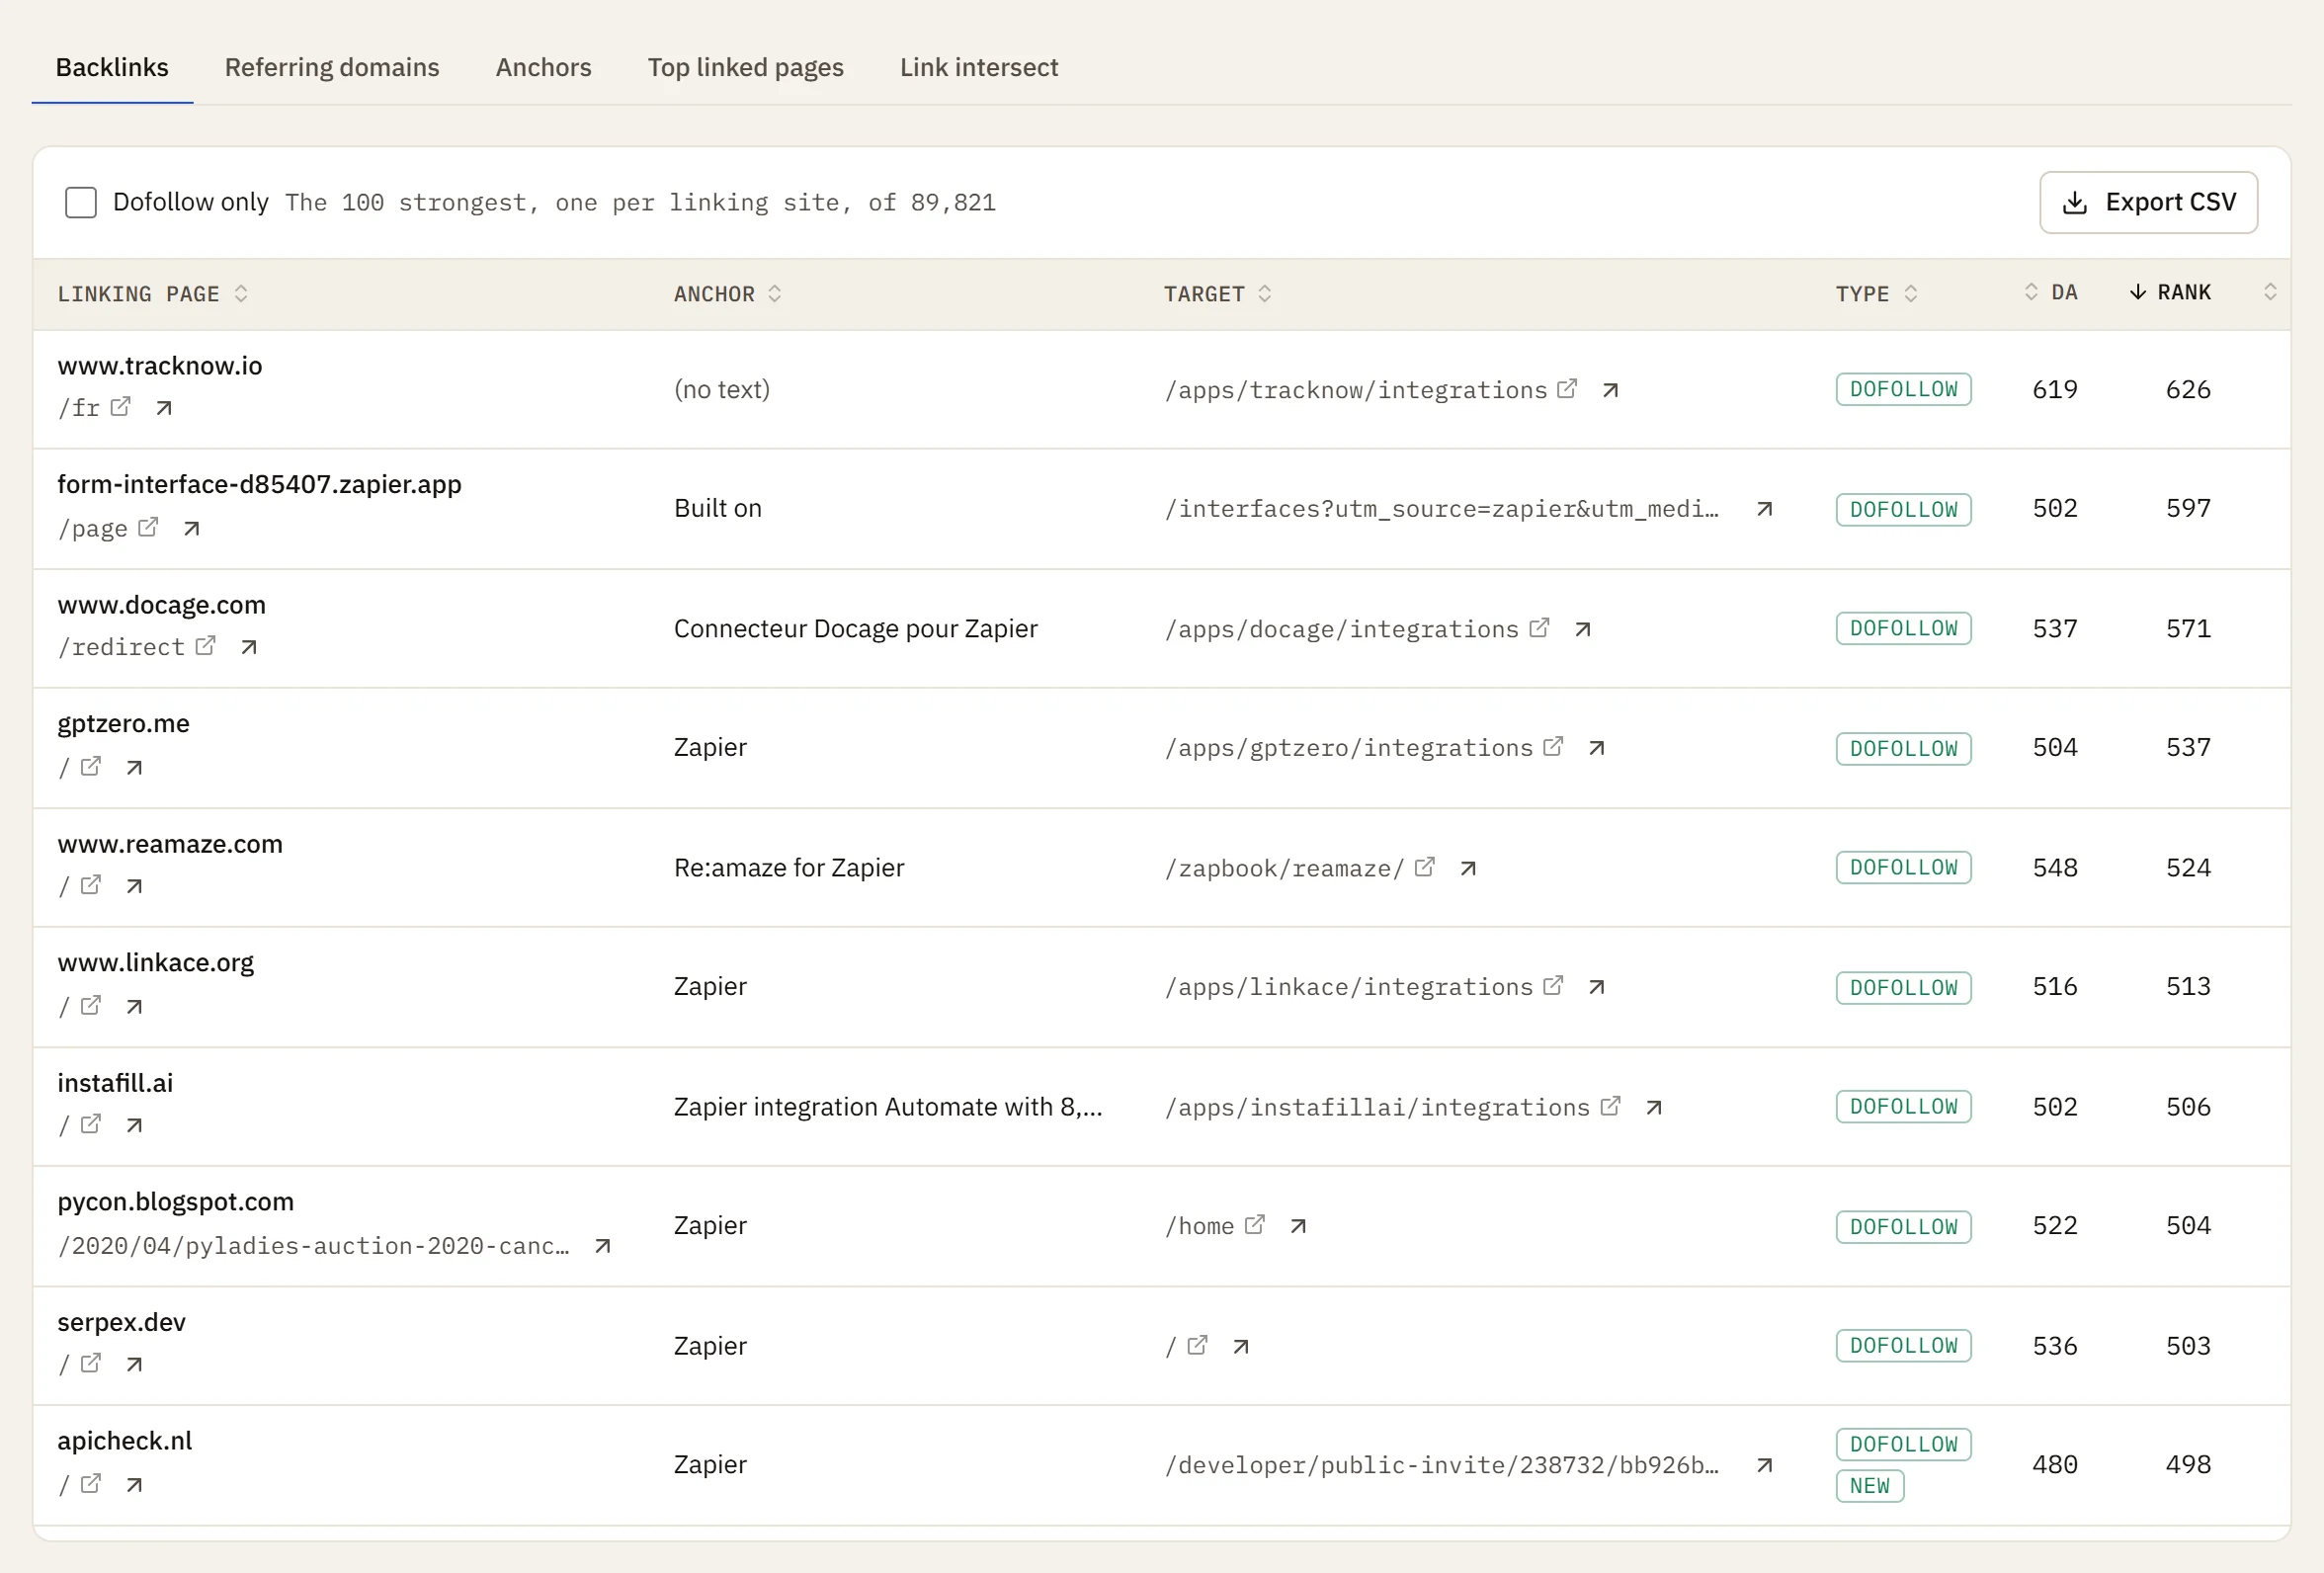
Task: Open gptzero.me linking domain
Action: [124, 723]
